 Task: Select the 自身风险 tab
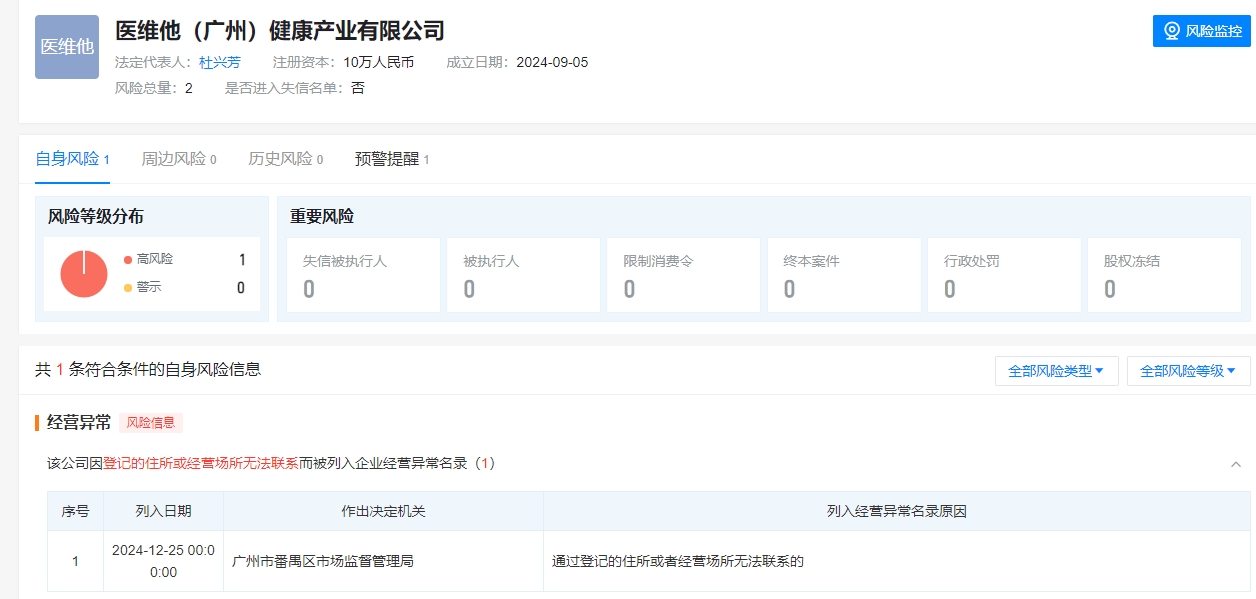point(72,159)
